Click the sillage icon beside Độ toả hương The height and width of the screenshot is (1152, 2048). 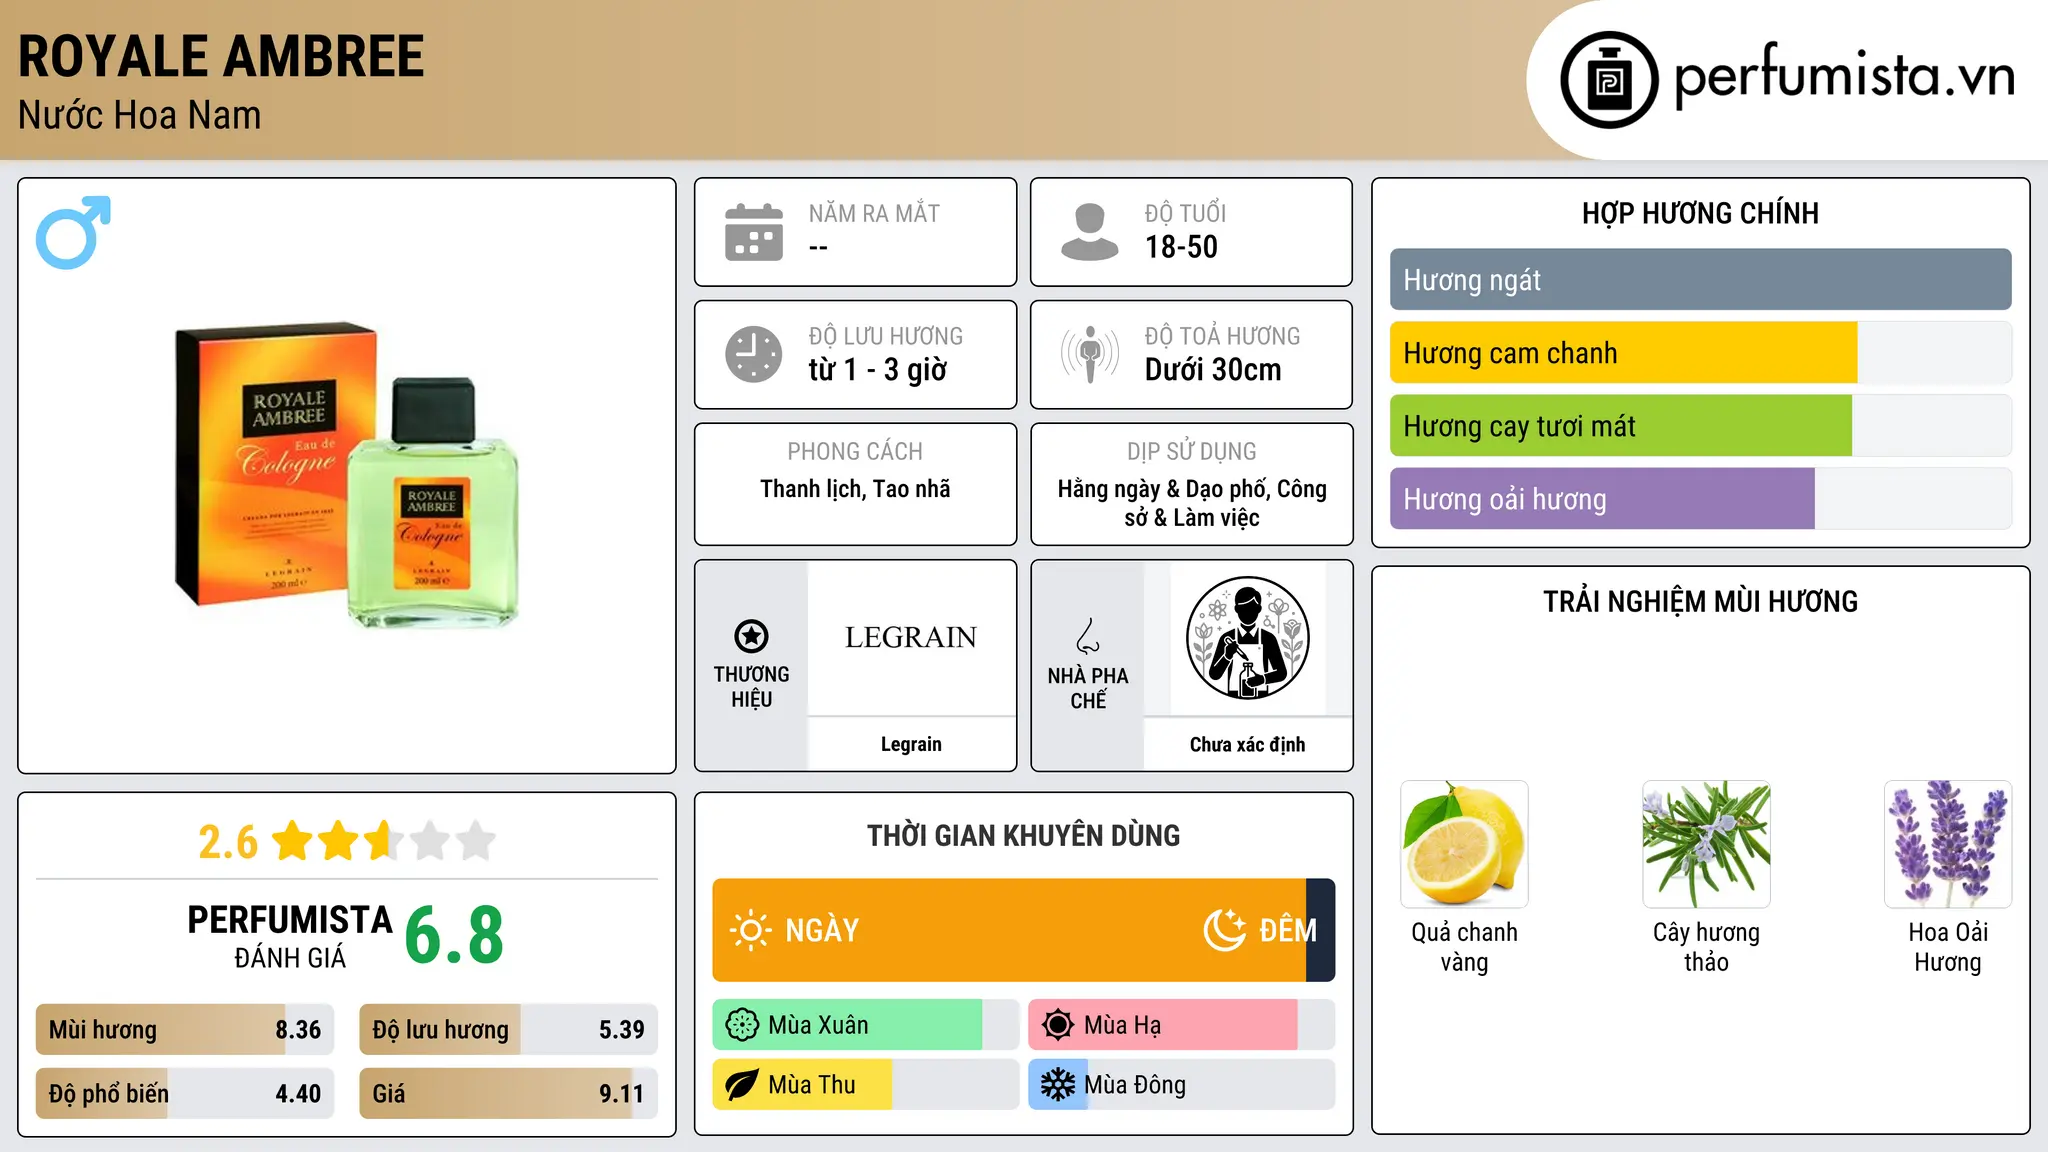pos(1090,354)
